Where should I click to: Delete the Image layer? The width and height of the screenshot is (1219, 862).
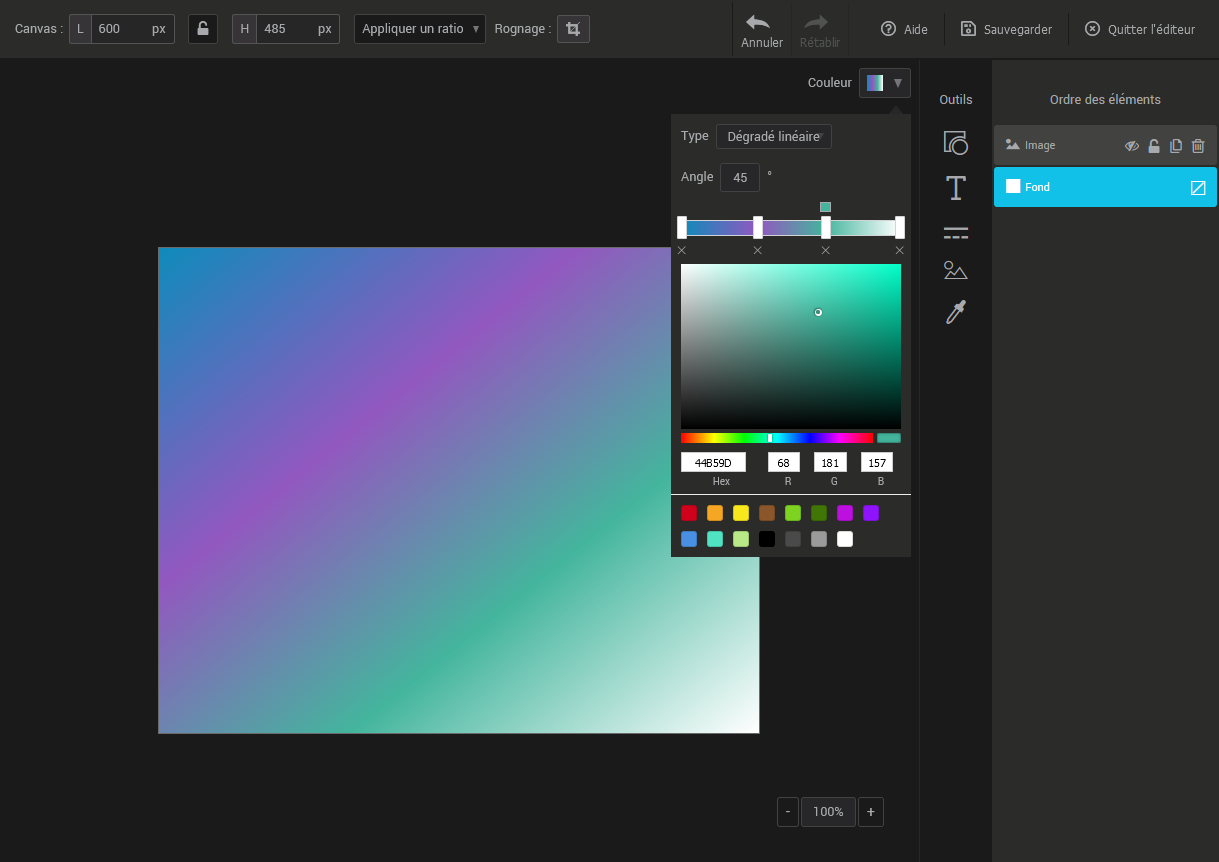[x=1198, y=146]
